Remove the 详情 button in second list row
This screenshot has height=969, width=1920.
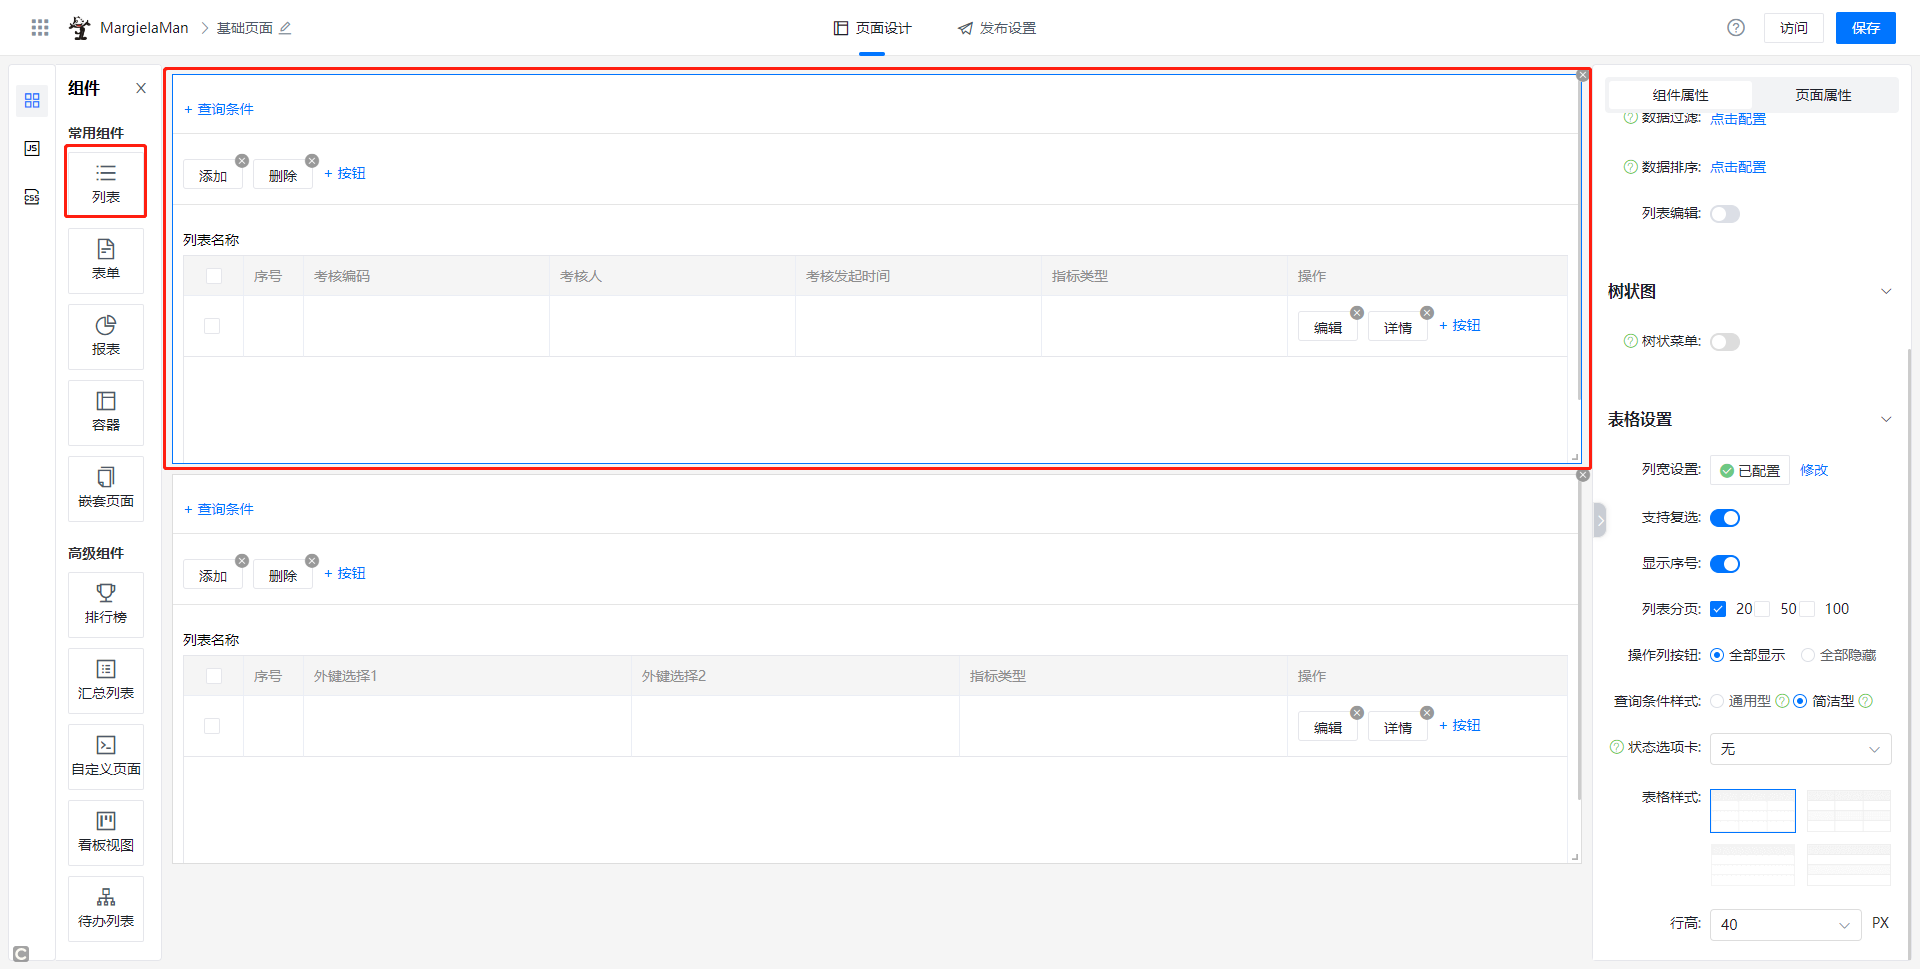tap(1427, 713)
